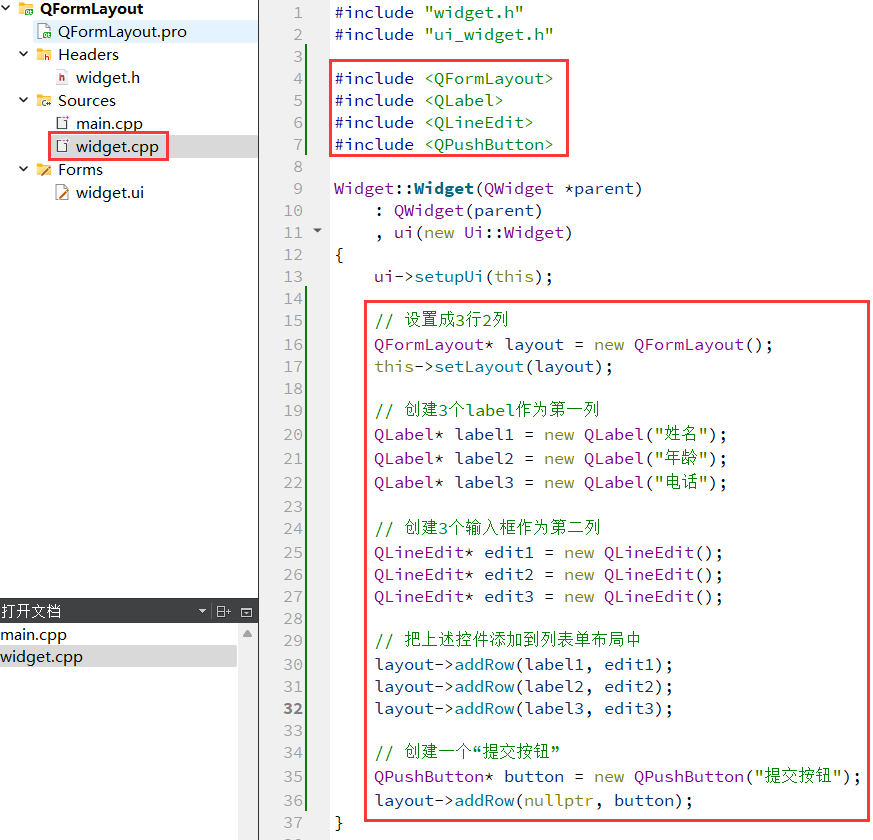Screen dimensions: 873x840
Task: Select main.cpp under Sources
Action: tap(109, 124)
